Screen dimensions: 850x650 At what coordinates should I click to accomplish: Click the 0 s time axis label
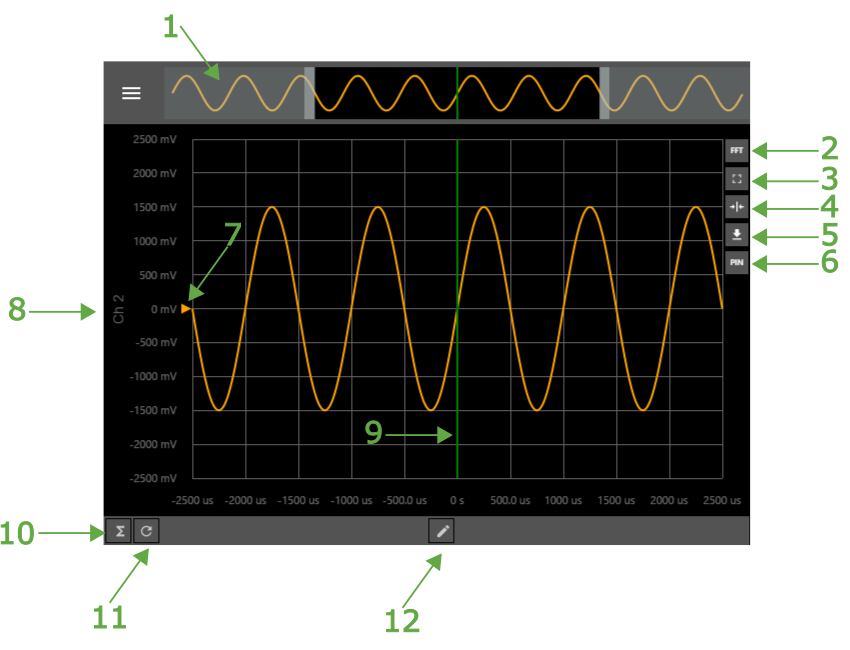point(457,500)
